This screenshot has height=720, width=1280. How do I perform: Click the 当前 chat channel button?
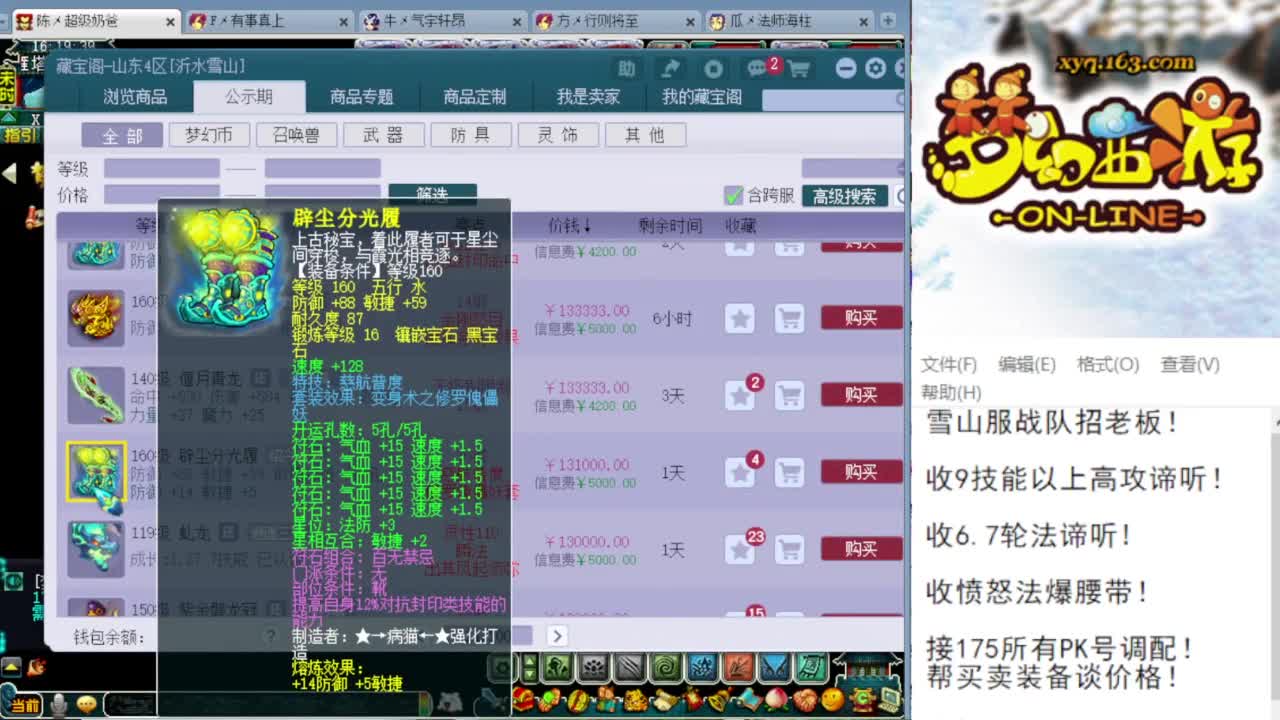25,706
